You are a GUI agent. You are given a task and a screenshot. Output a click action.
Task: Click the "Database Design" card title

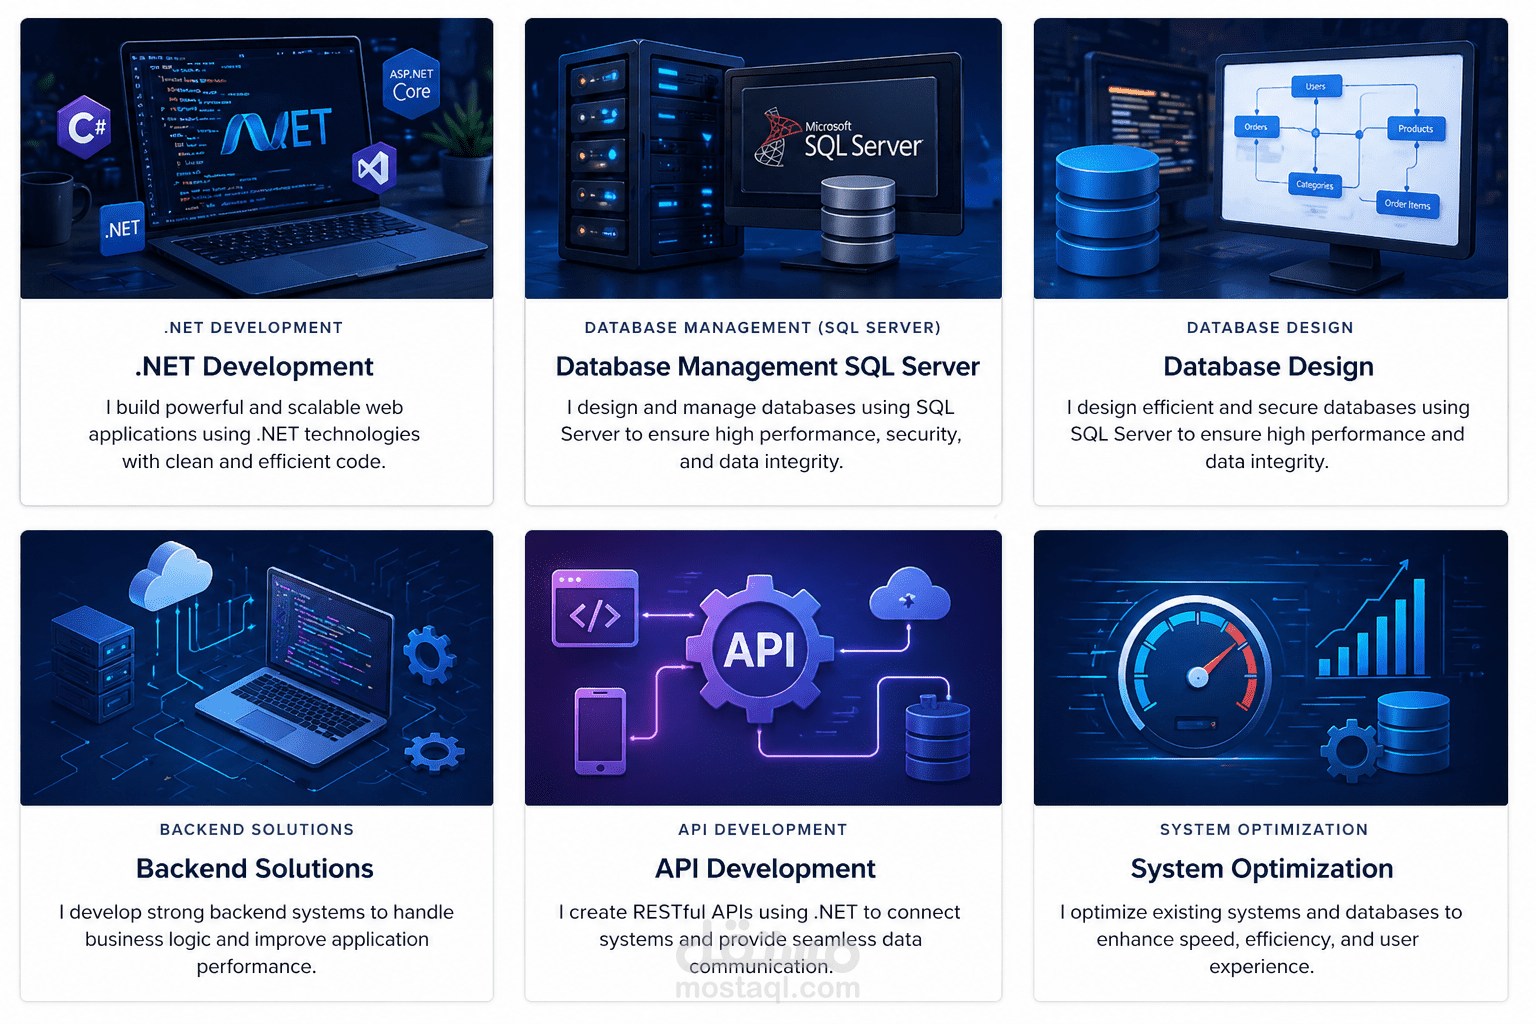point(1268,367)
